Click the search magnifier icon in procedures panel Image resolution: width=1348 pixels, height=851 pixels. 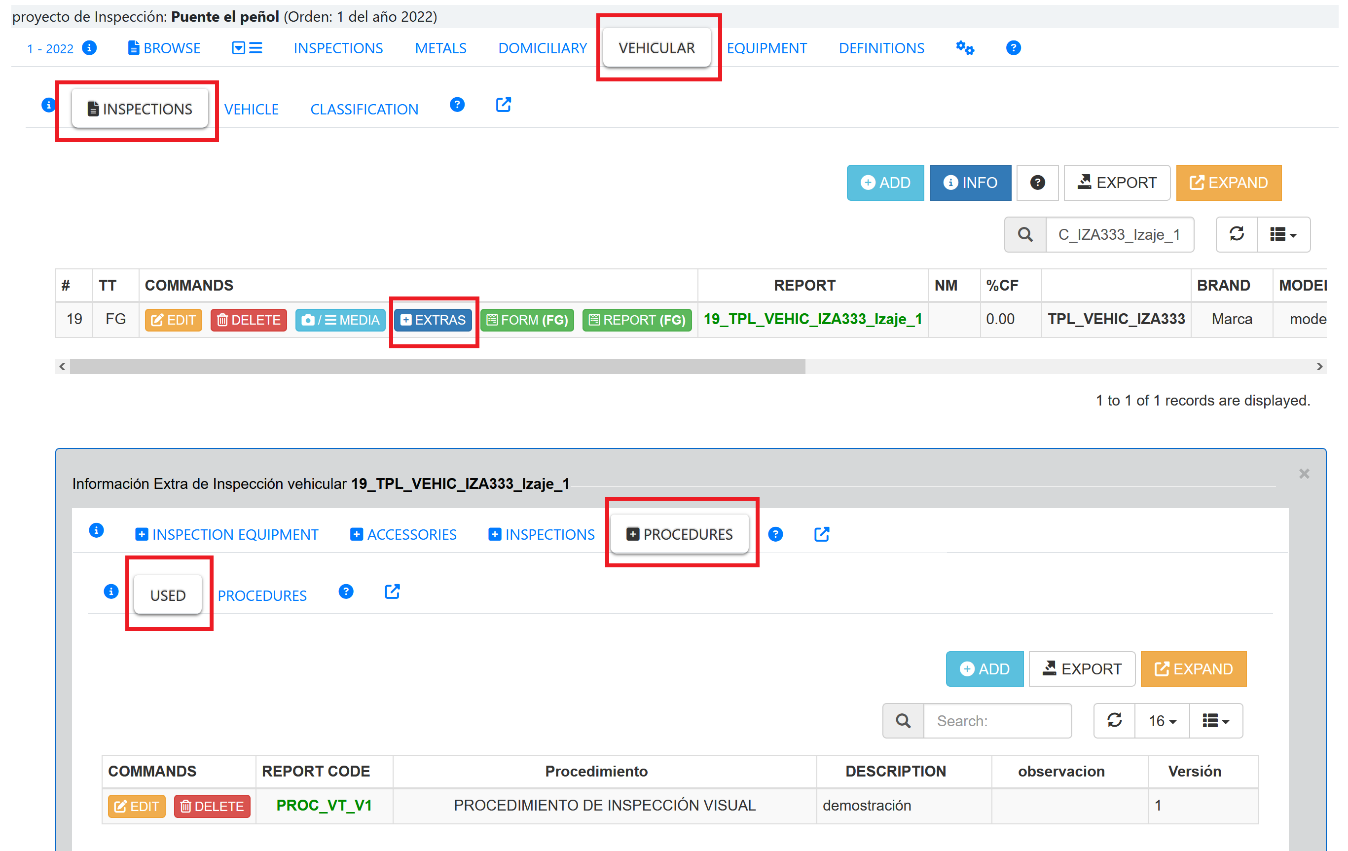pos(903,721)
